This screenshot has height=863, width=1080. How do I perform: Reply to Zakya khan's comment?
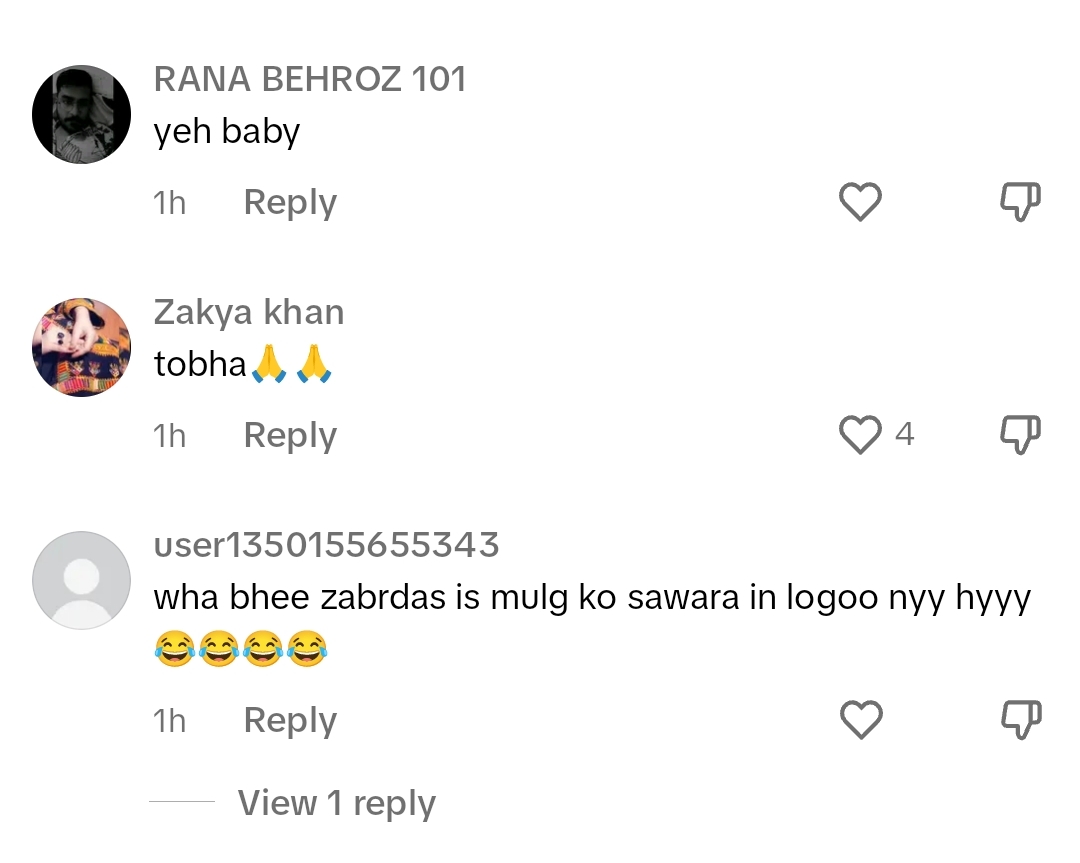click(x=290, y=436)
